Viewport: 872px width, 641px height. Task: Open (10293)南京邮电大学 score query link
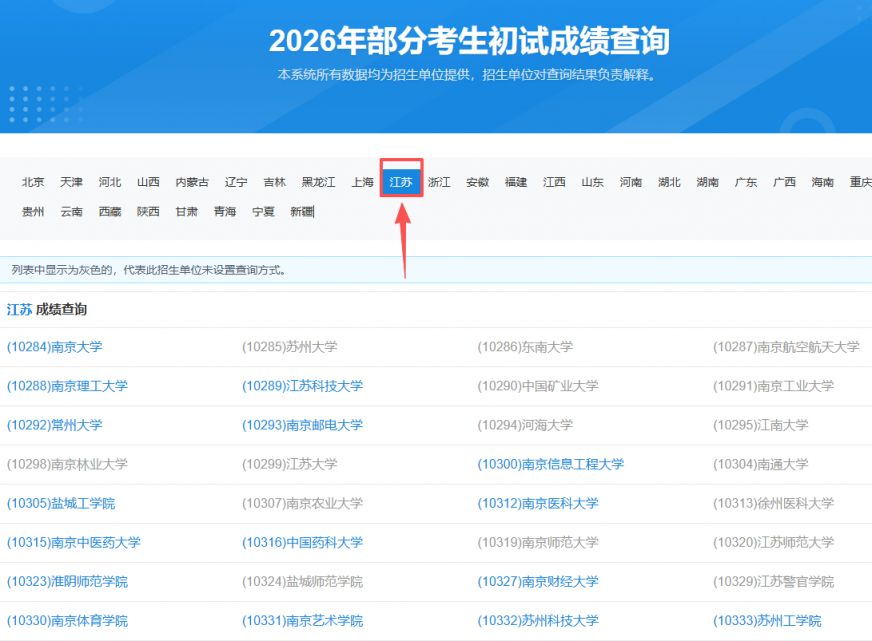coord(303,425)
